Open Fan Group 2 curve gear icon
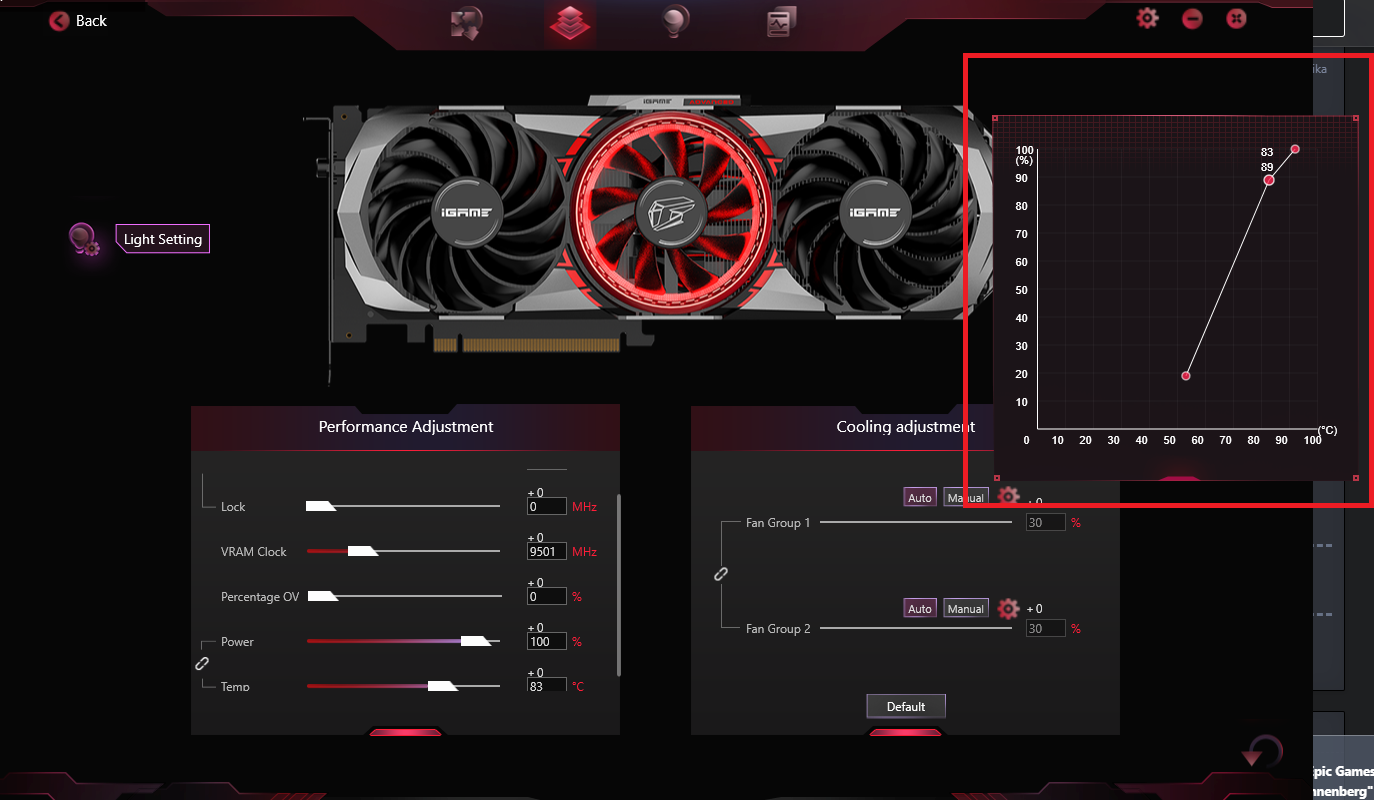Image resolution: width=1374 pixels, height=800 pixels. [1008, 608]
